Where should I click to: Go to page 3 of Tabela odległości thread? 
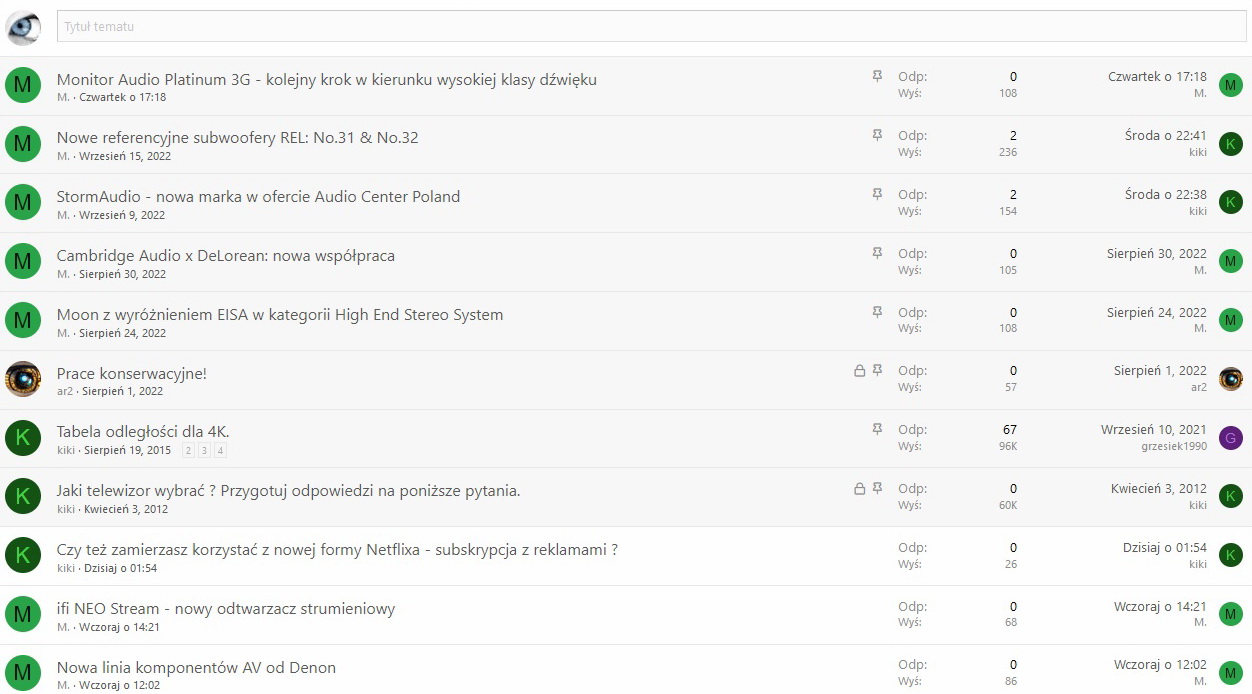pyautogui.click(x=204, y=451)
